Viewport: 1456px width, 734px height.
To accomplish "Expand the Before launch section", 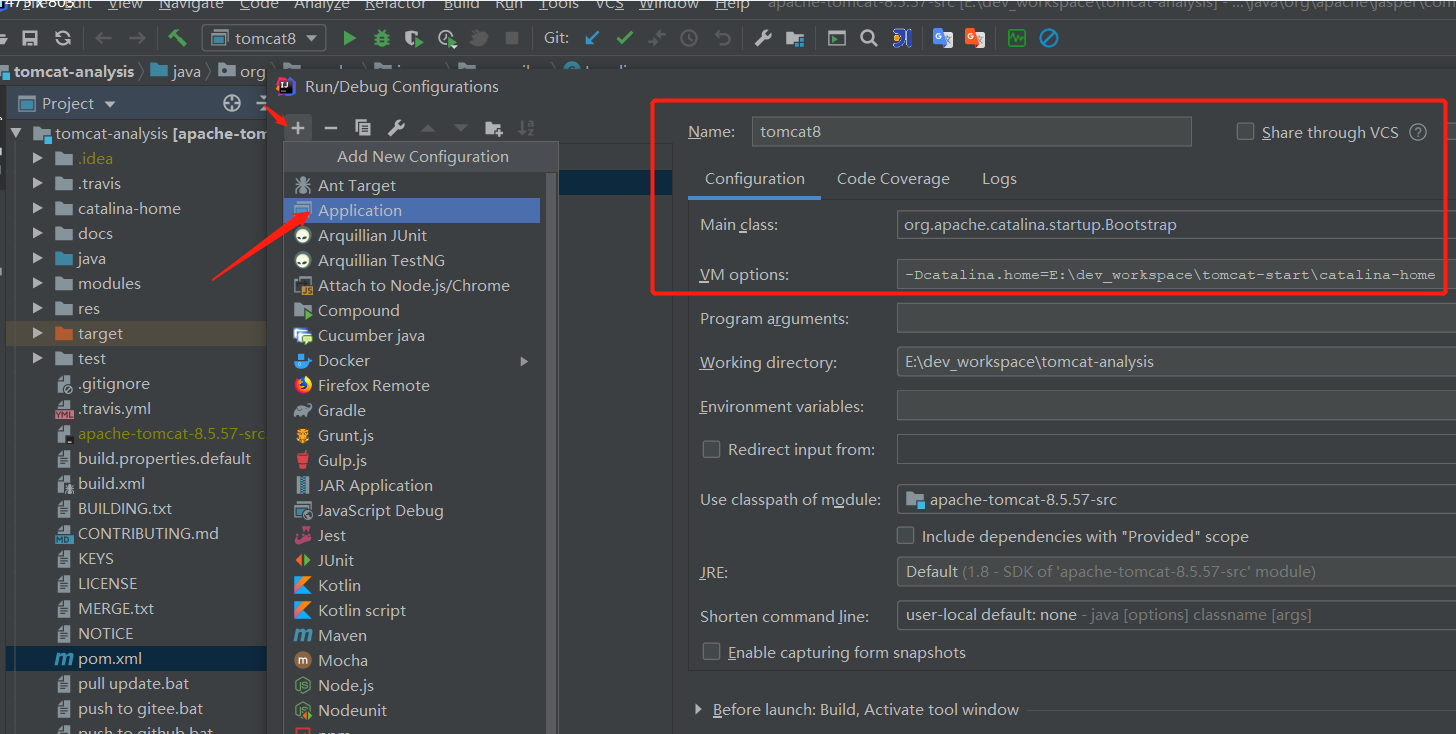I will pos(698,709).
